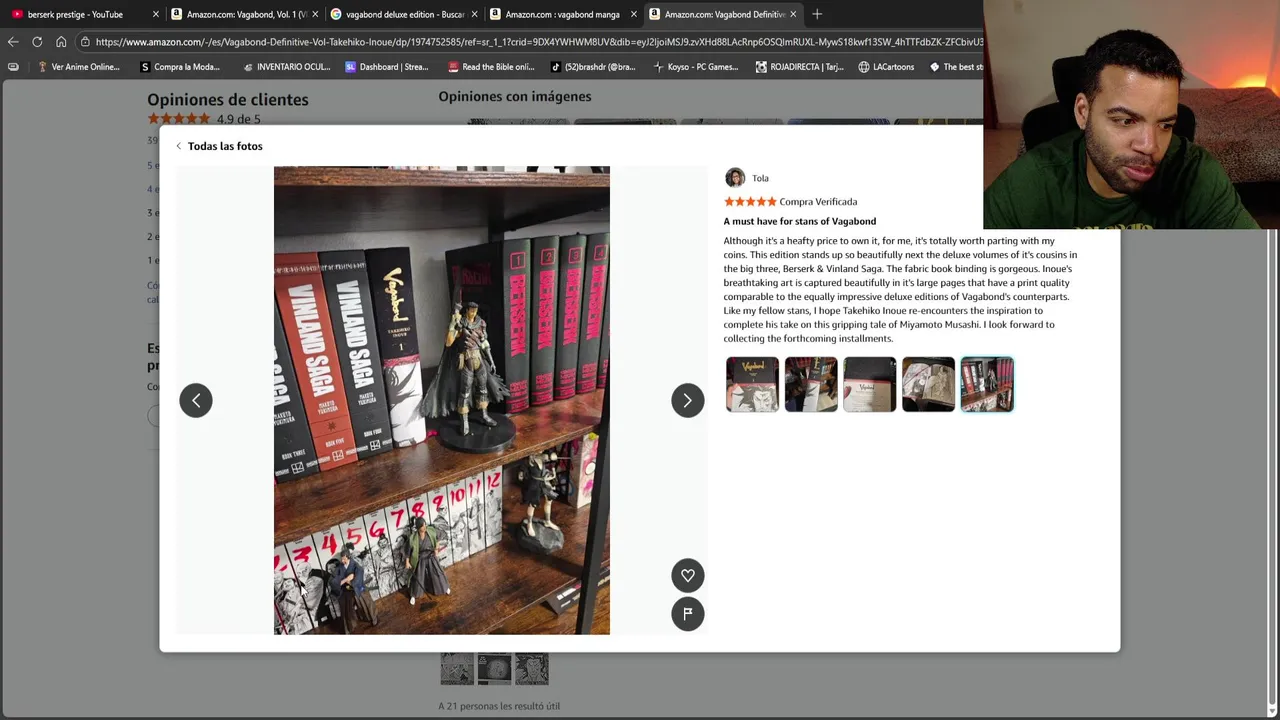The height and width of the screenshot is (720, 1280).
Task: Navigate back in the browser
Action: [13, 42]
